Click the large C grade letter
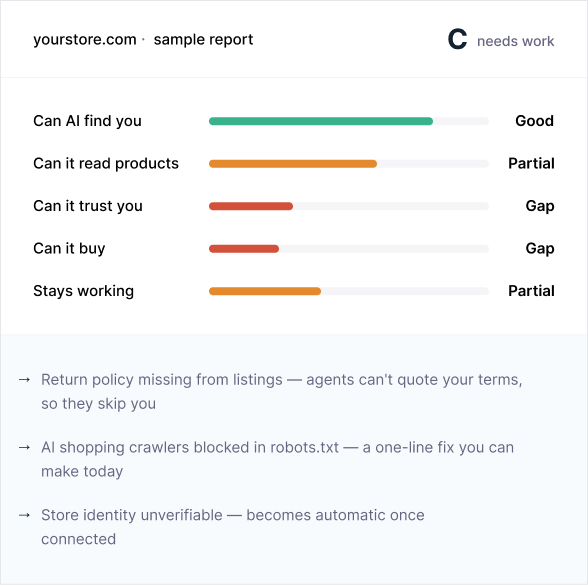This screenshot has width=588, height=585. [x=458, y=39]
